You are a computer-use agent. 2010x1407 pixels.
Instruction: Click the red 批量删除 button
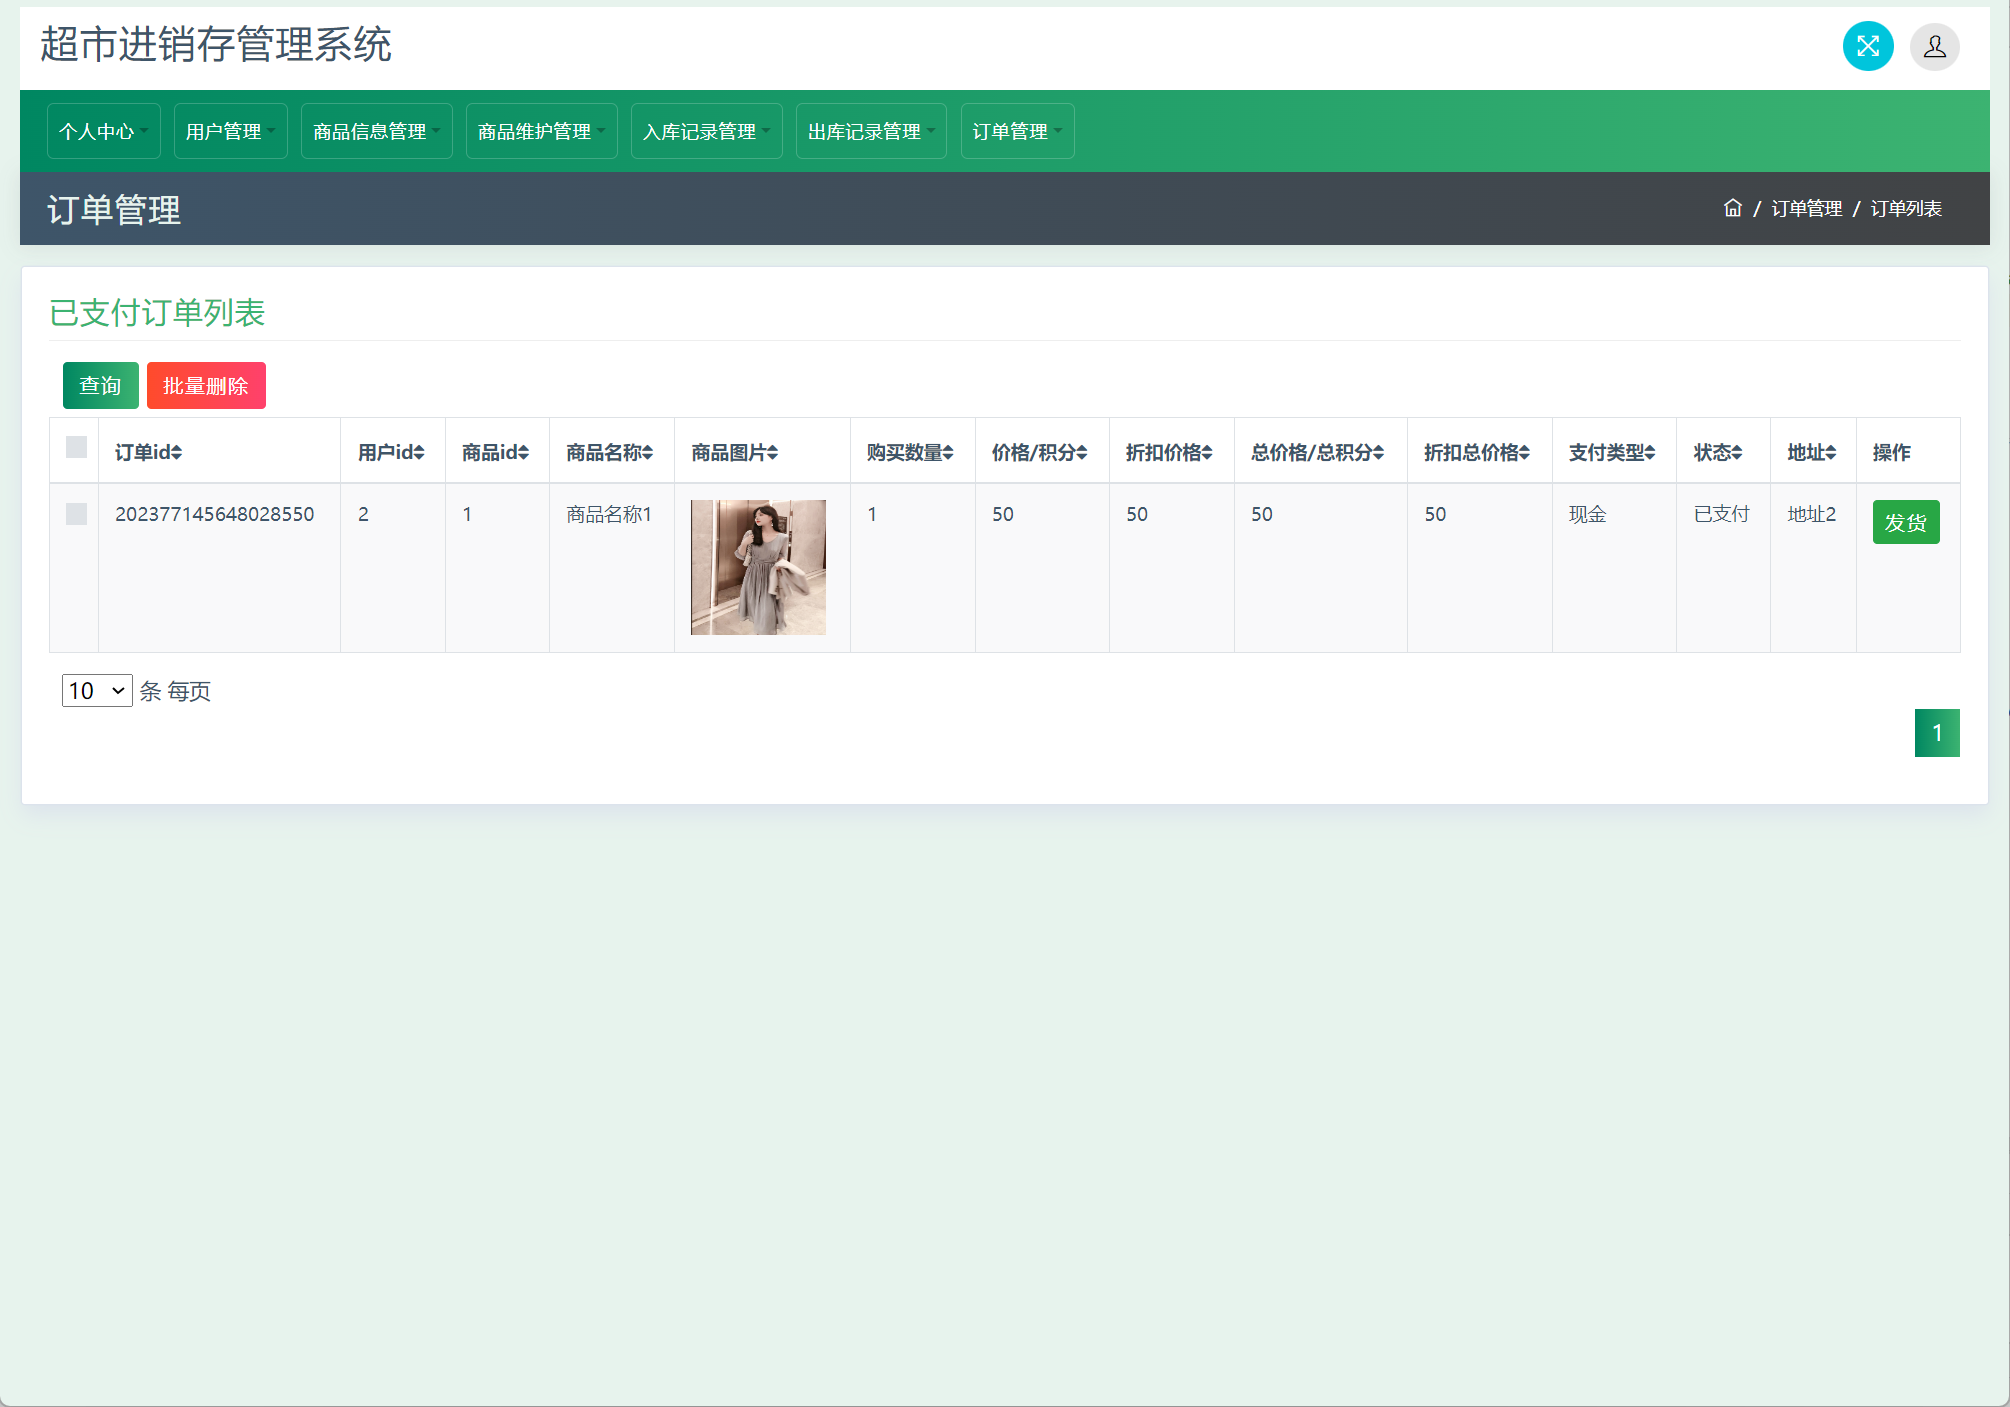click(x=206, y=386)
